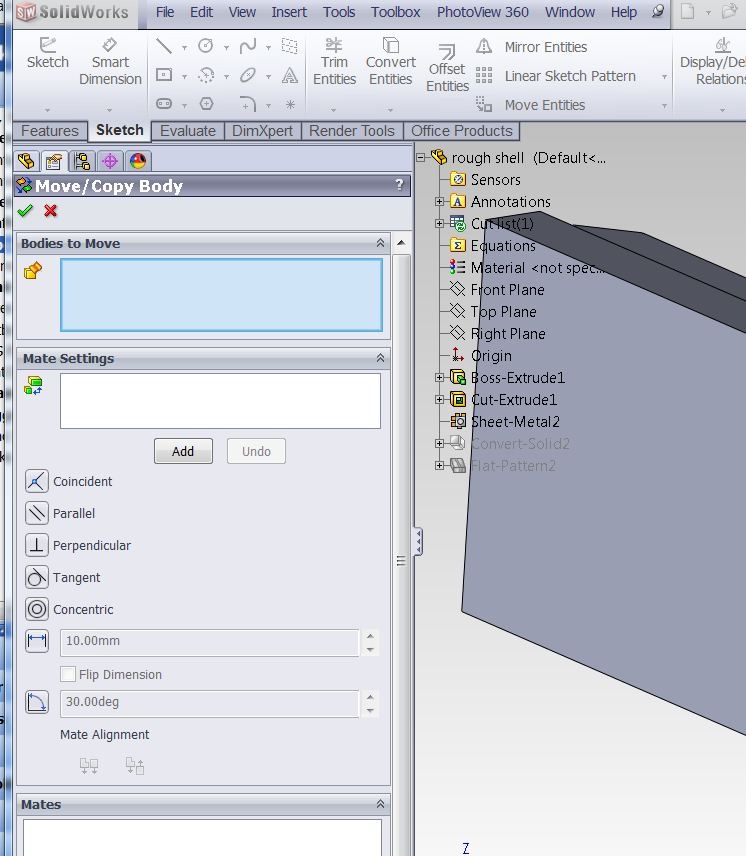Activate the Smart Dimension tool

click(110, 62)
